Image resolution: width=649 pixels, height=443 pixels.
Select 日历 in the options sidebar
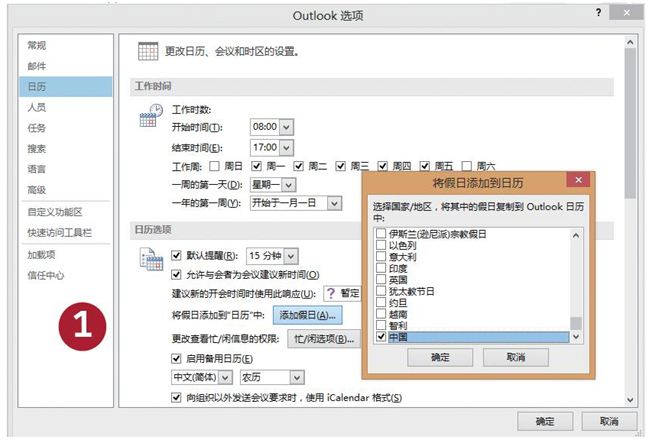[65, 87]
